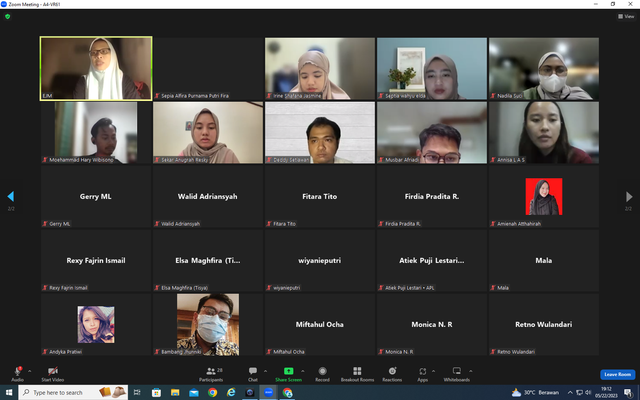
Task: Select the Gerry ML participant tile
Action: (96, 196)
